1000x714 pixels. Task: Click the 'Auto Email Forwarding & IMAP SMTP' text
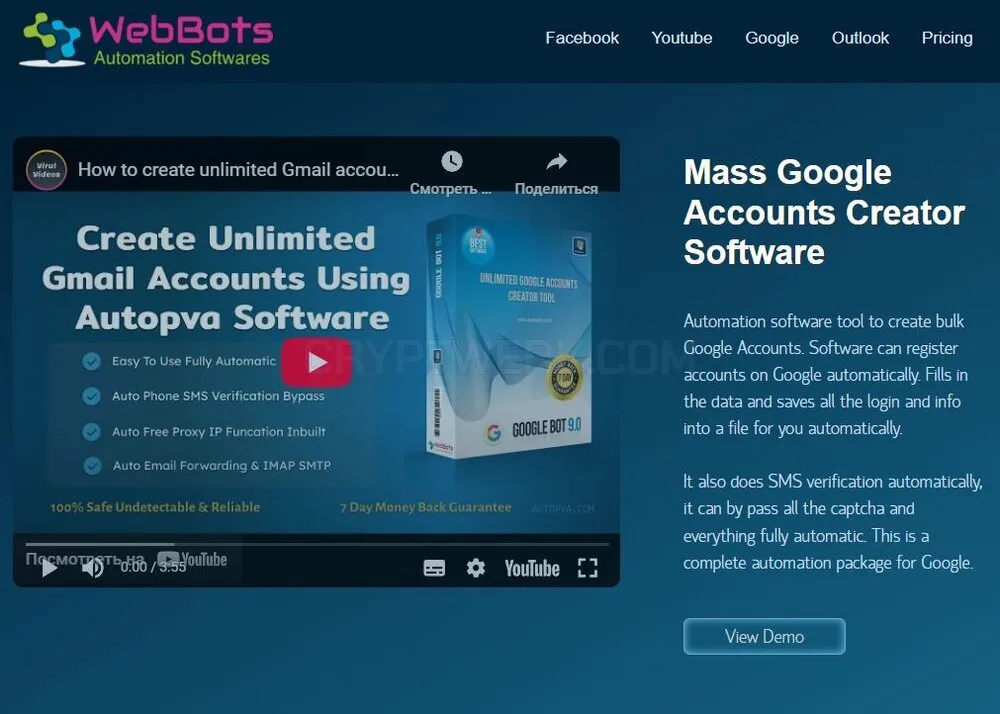[222, 465]
